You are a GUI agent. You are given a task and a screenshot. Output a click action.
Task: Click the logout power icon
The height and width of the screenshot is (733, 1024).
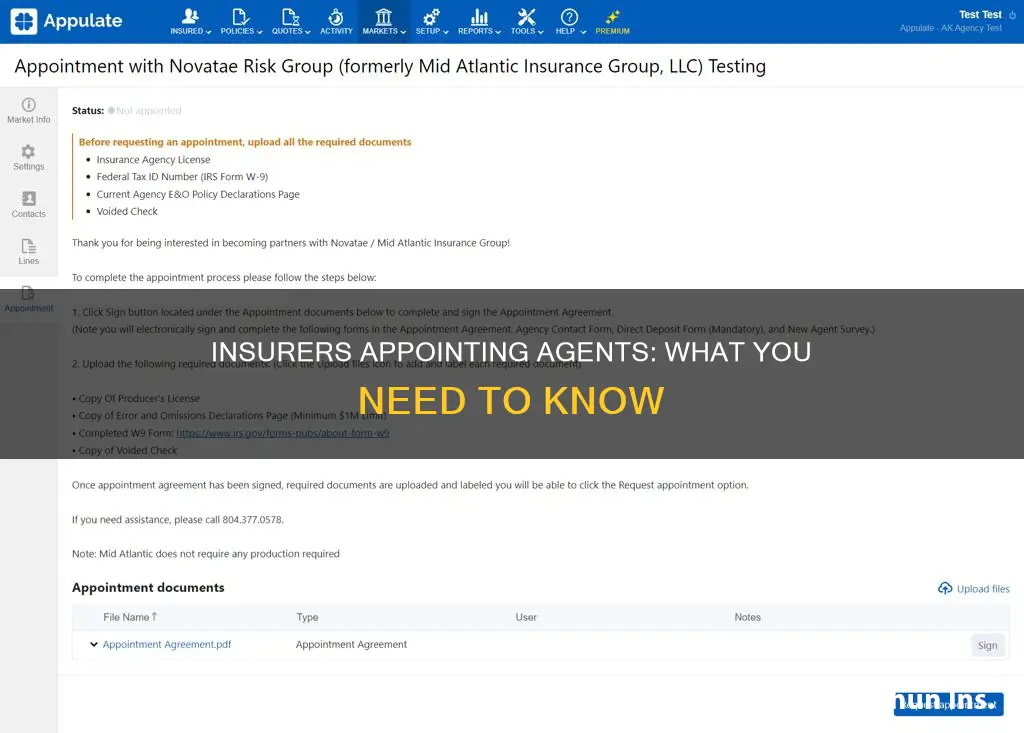point(1012,14)
